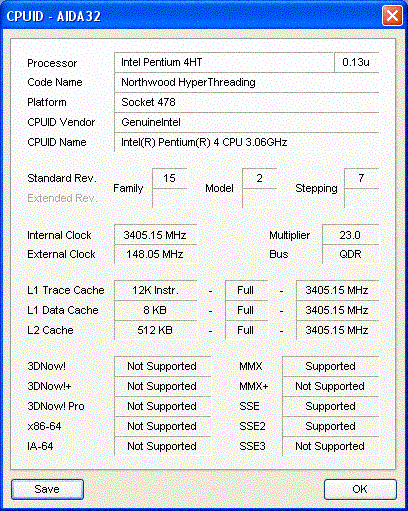The height and width of the screenshot is (511, 408).
Task: Click the SSE2 Supported value
Action: (x=330, y=426)
